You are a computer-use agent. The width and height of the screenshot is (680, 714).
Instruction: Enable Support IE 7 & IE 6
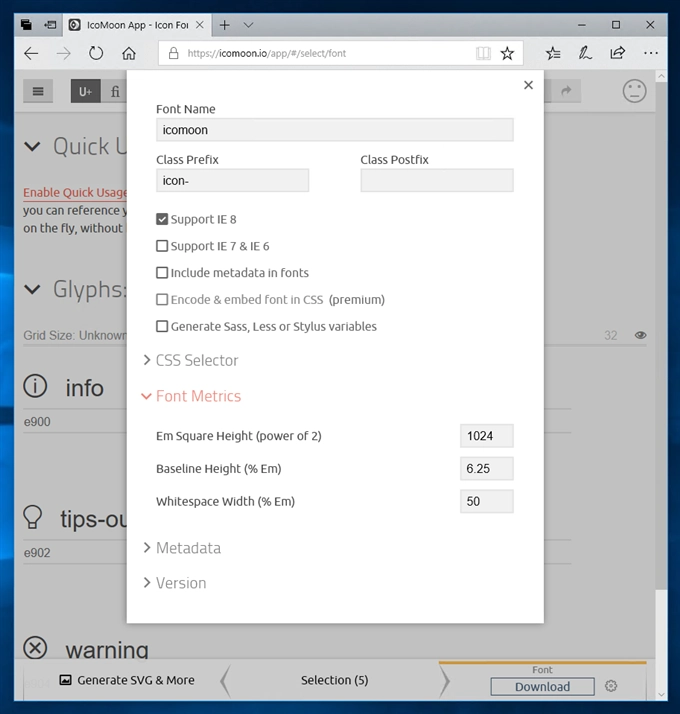tap(162, 246)
